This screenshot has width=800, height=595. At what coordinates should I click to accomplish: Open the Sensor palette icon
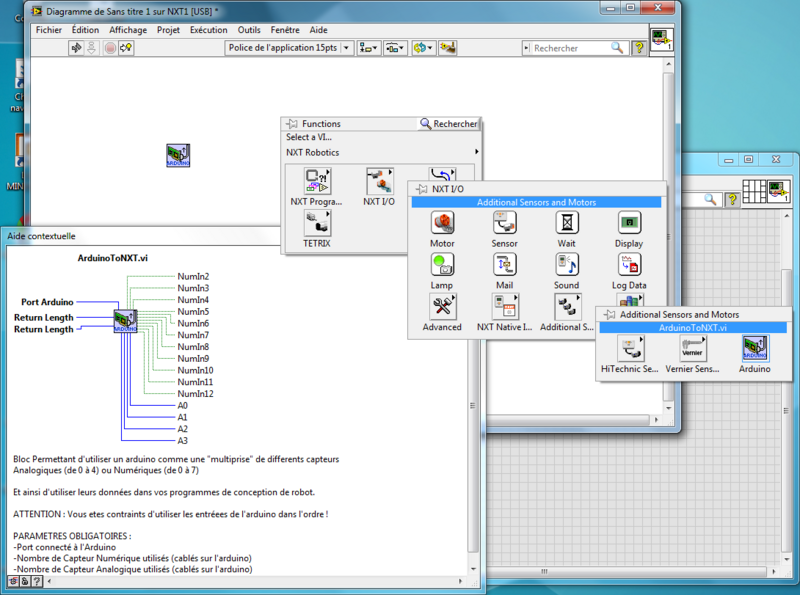[x=504, y=223]
